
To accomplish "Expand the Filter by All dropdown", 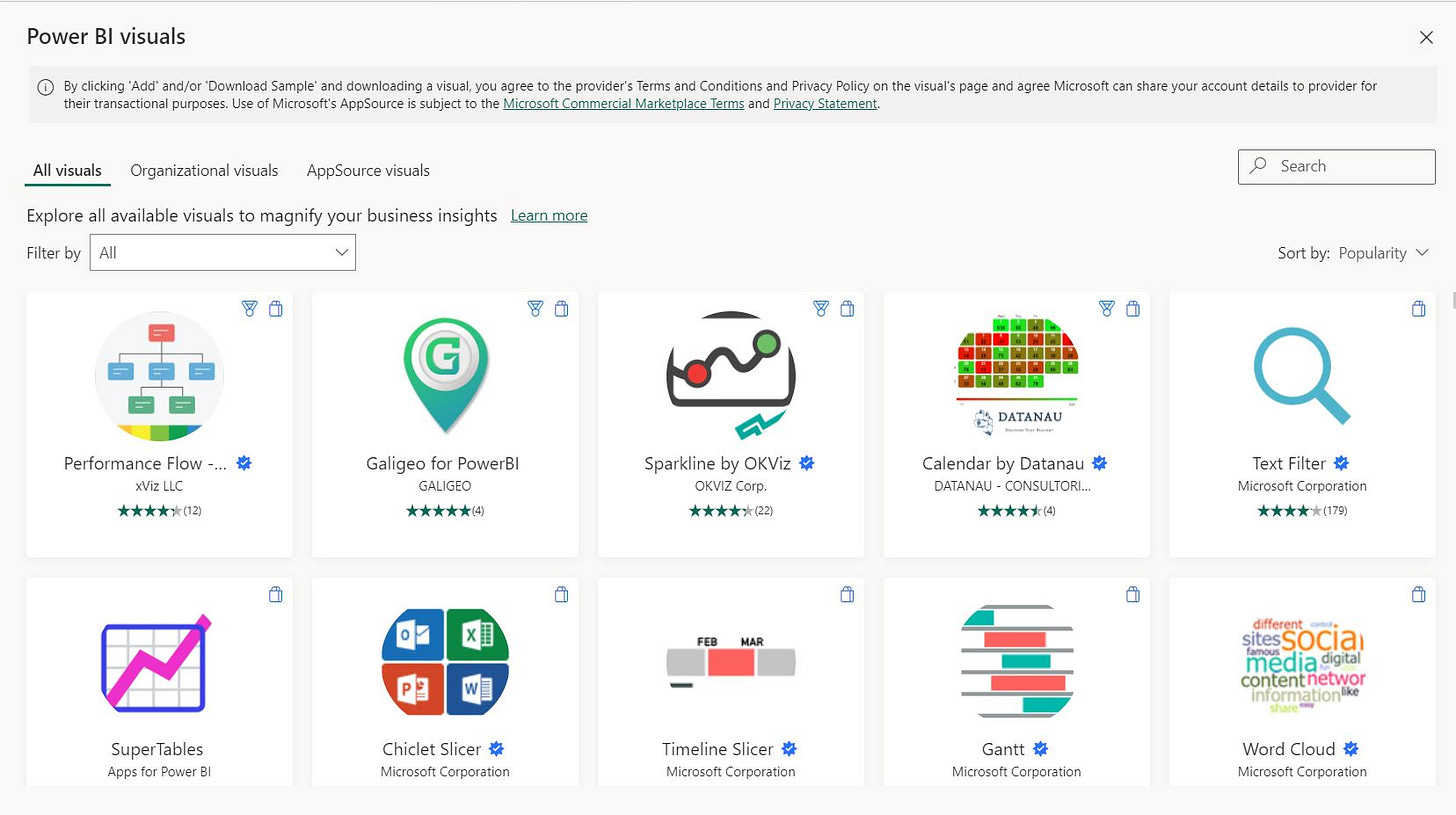I will tap(223, 252).
